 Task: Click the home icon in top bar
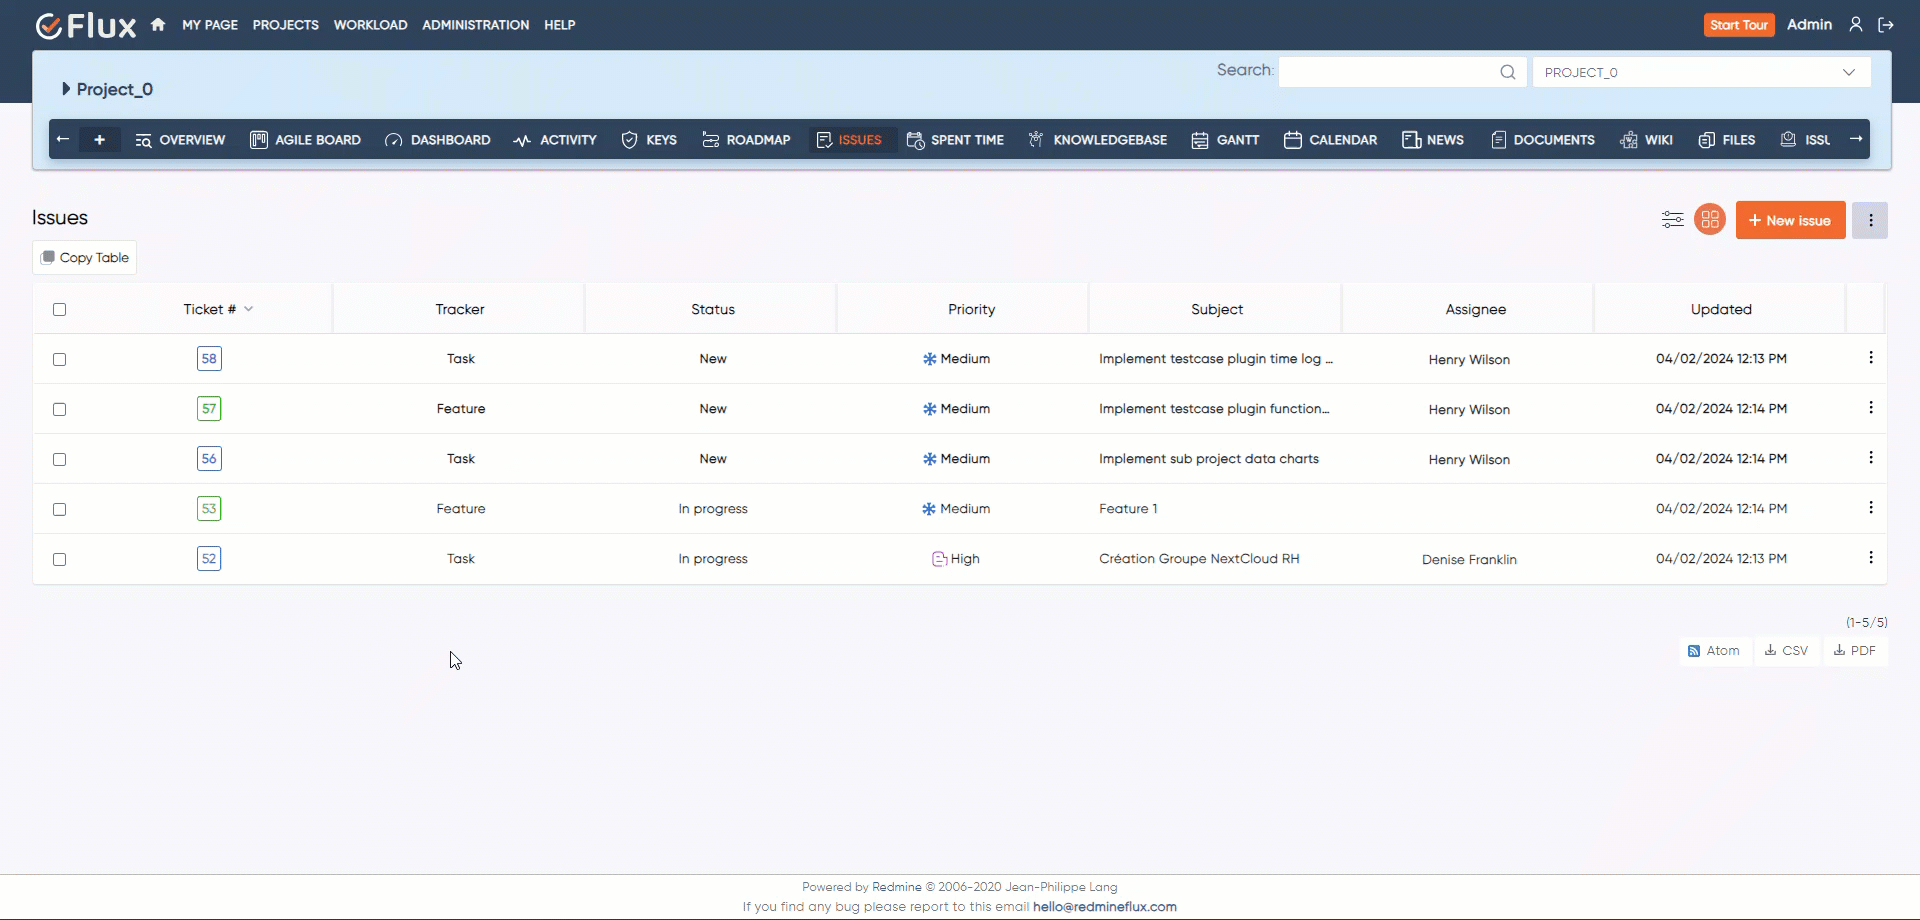pos(158,25)
